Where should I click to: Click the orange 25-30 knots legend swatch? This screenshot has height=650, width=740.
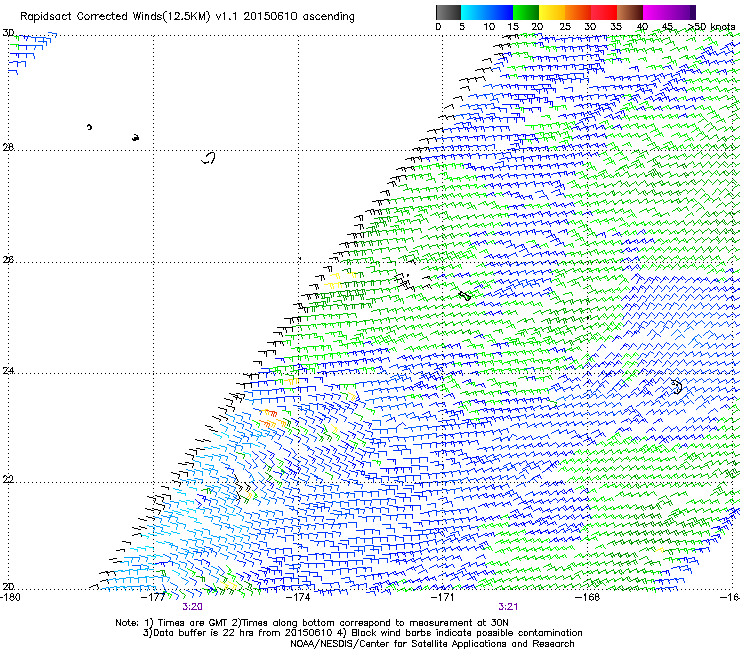tap(578, 12)
